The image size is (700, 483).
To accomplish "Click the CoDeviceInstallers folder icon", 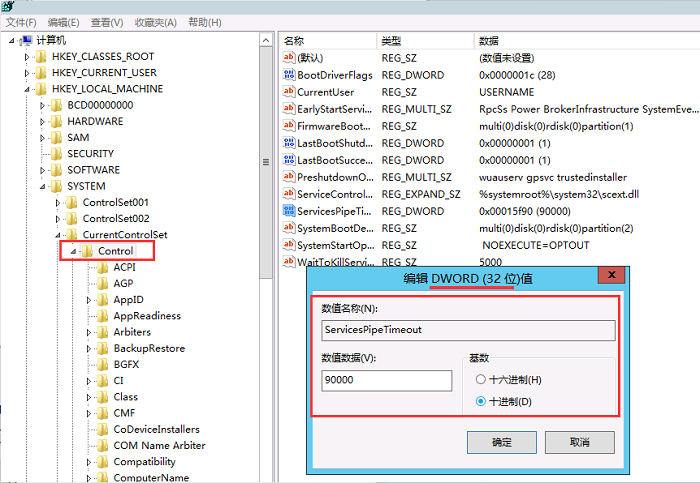I will [x=102, y=429].
